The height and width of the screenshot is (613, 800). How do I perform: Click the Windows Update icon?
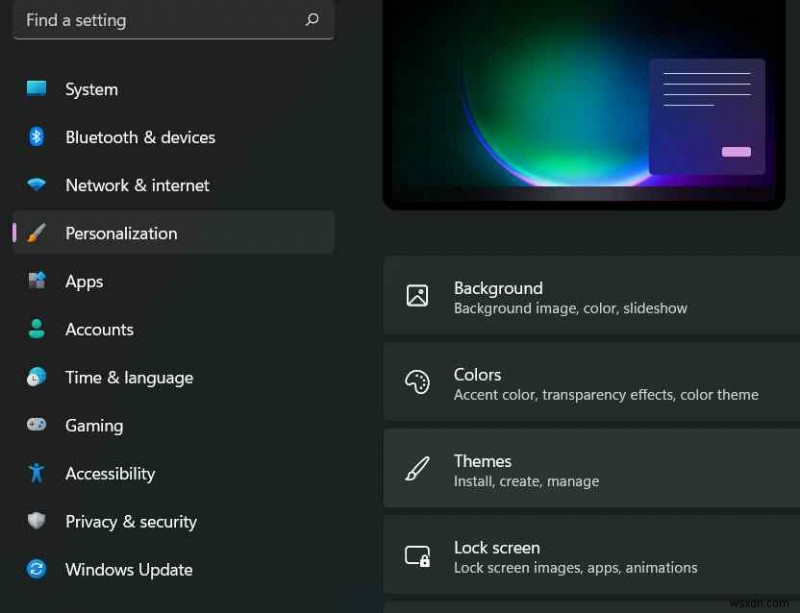36,569
